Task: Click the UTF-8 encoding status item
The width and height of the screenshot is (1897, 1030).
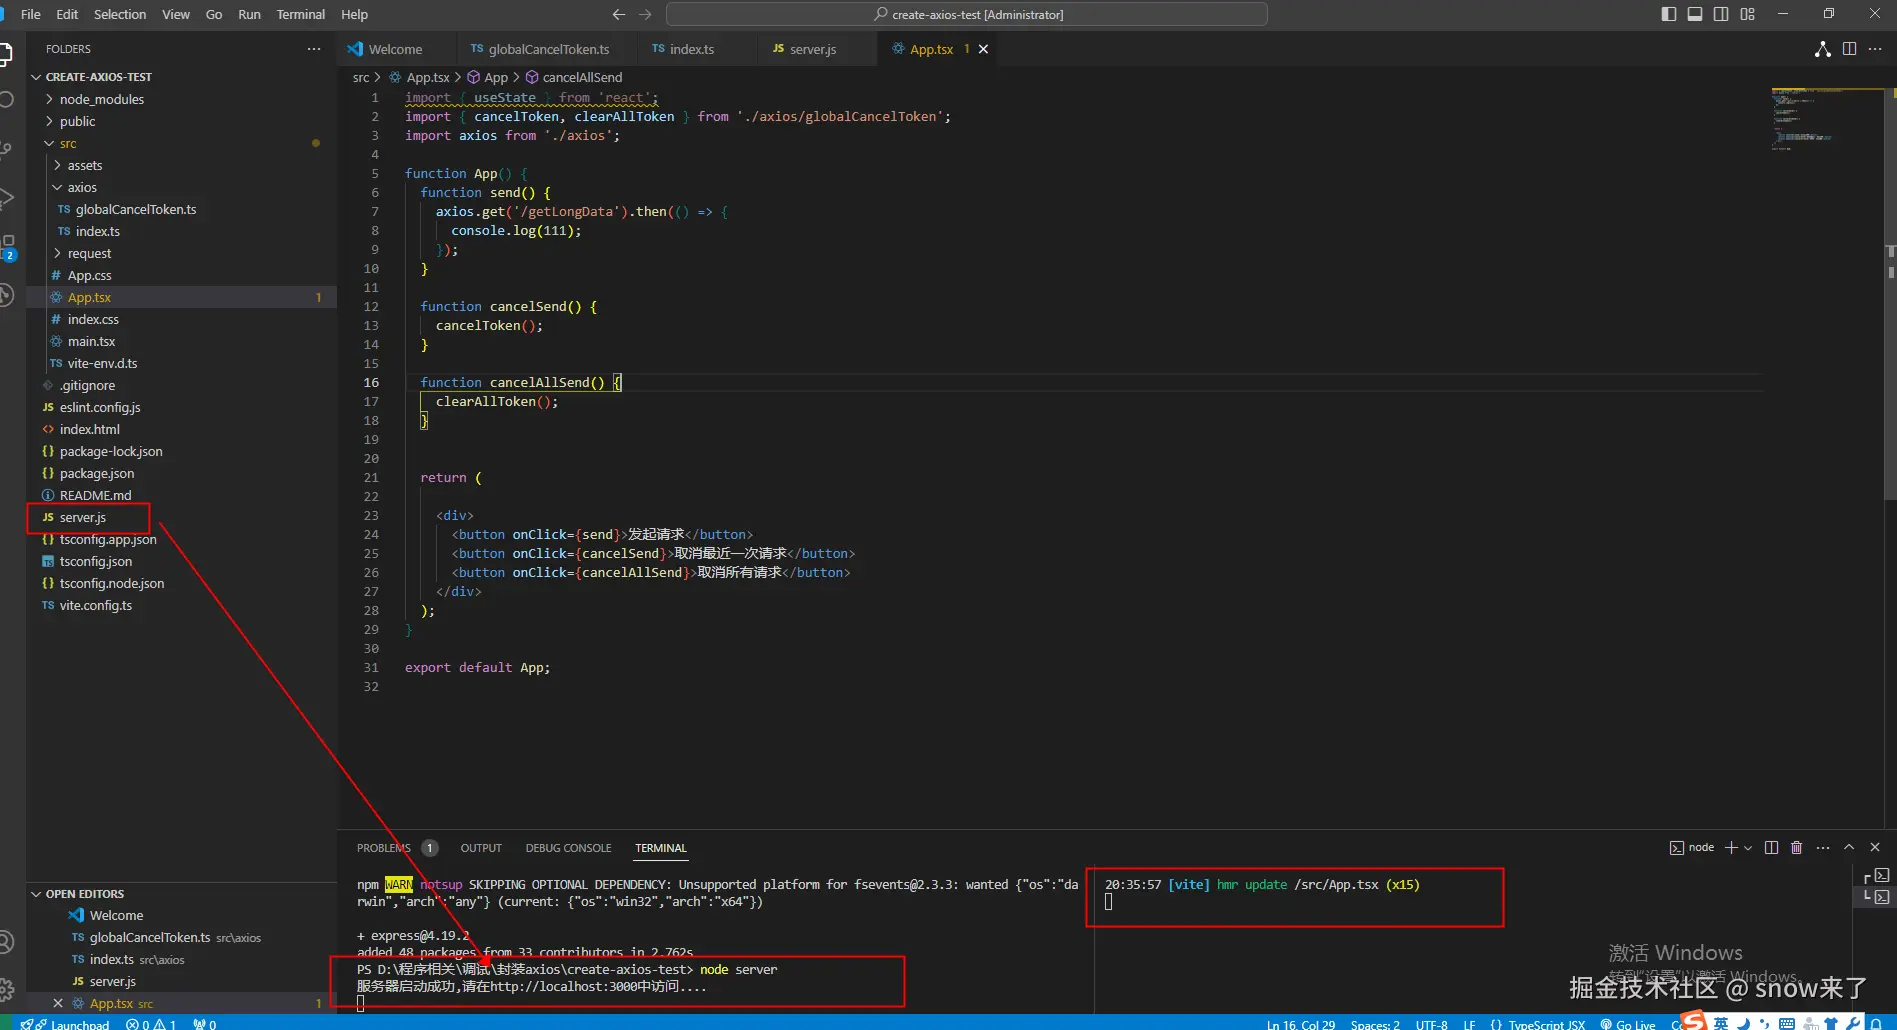Action: click(1431, 1024)
